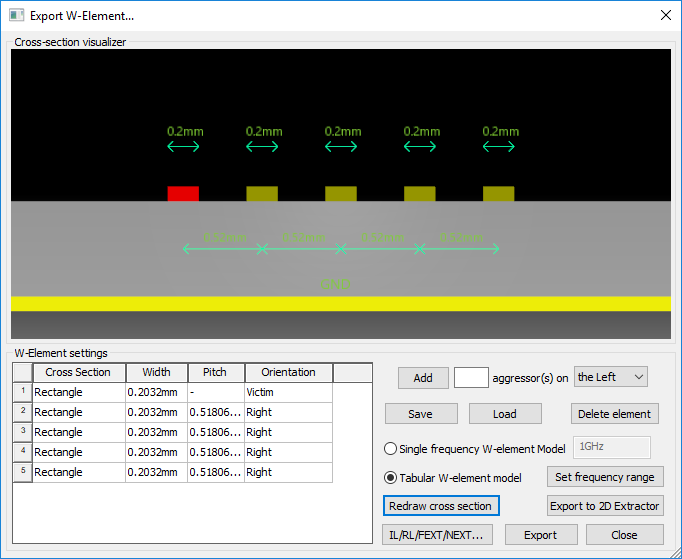The width and height of the screenshot is (682, 559).
Task: Click Redraw cross section button
Action: point(441,506)
